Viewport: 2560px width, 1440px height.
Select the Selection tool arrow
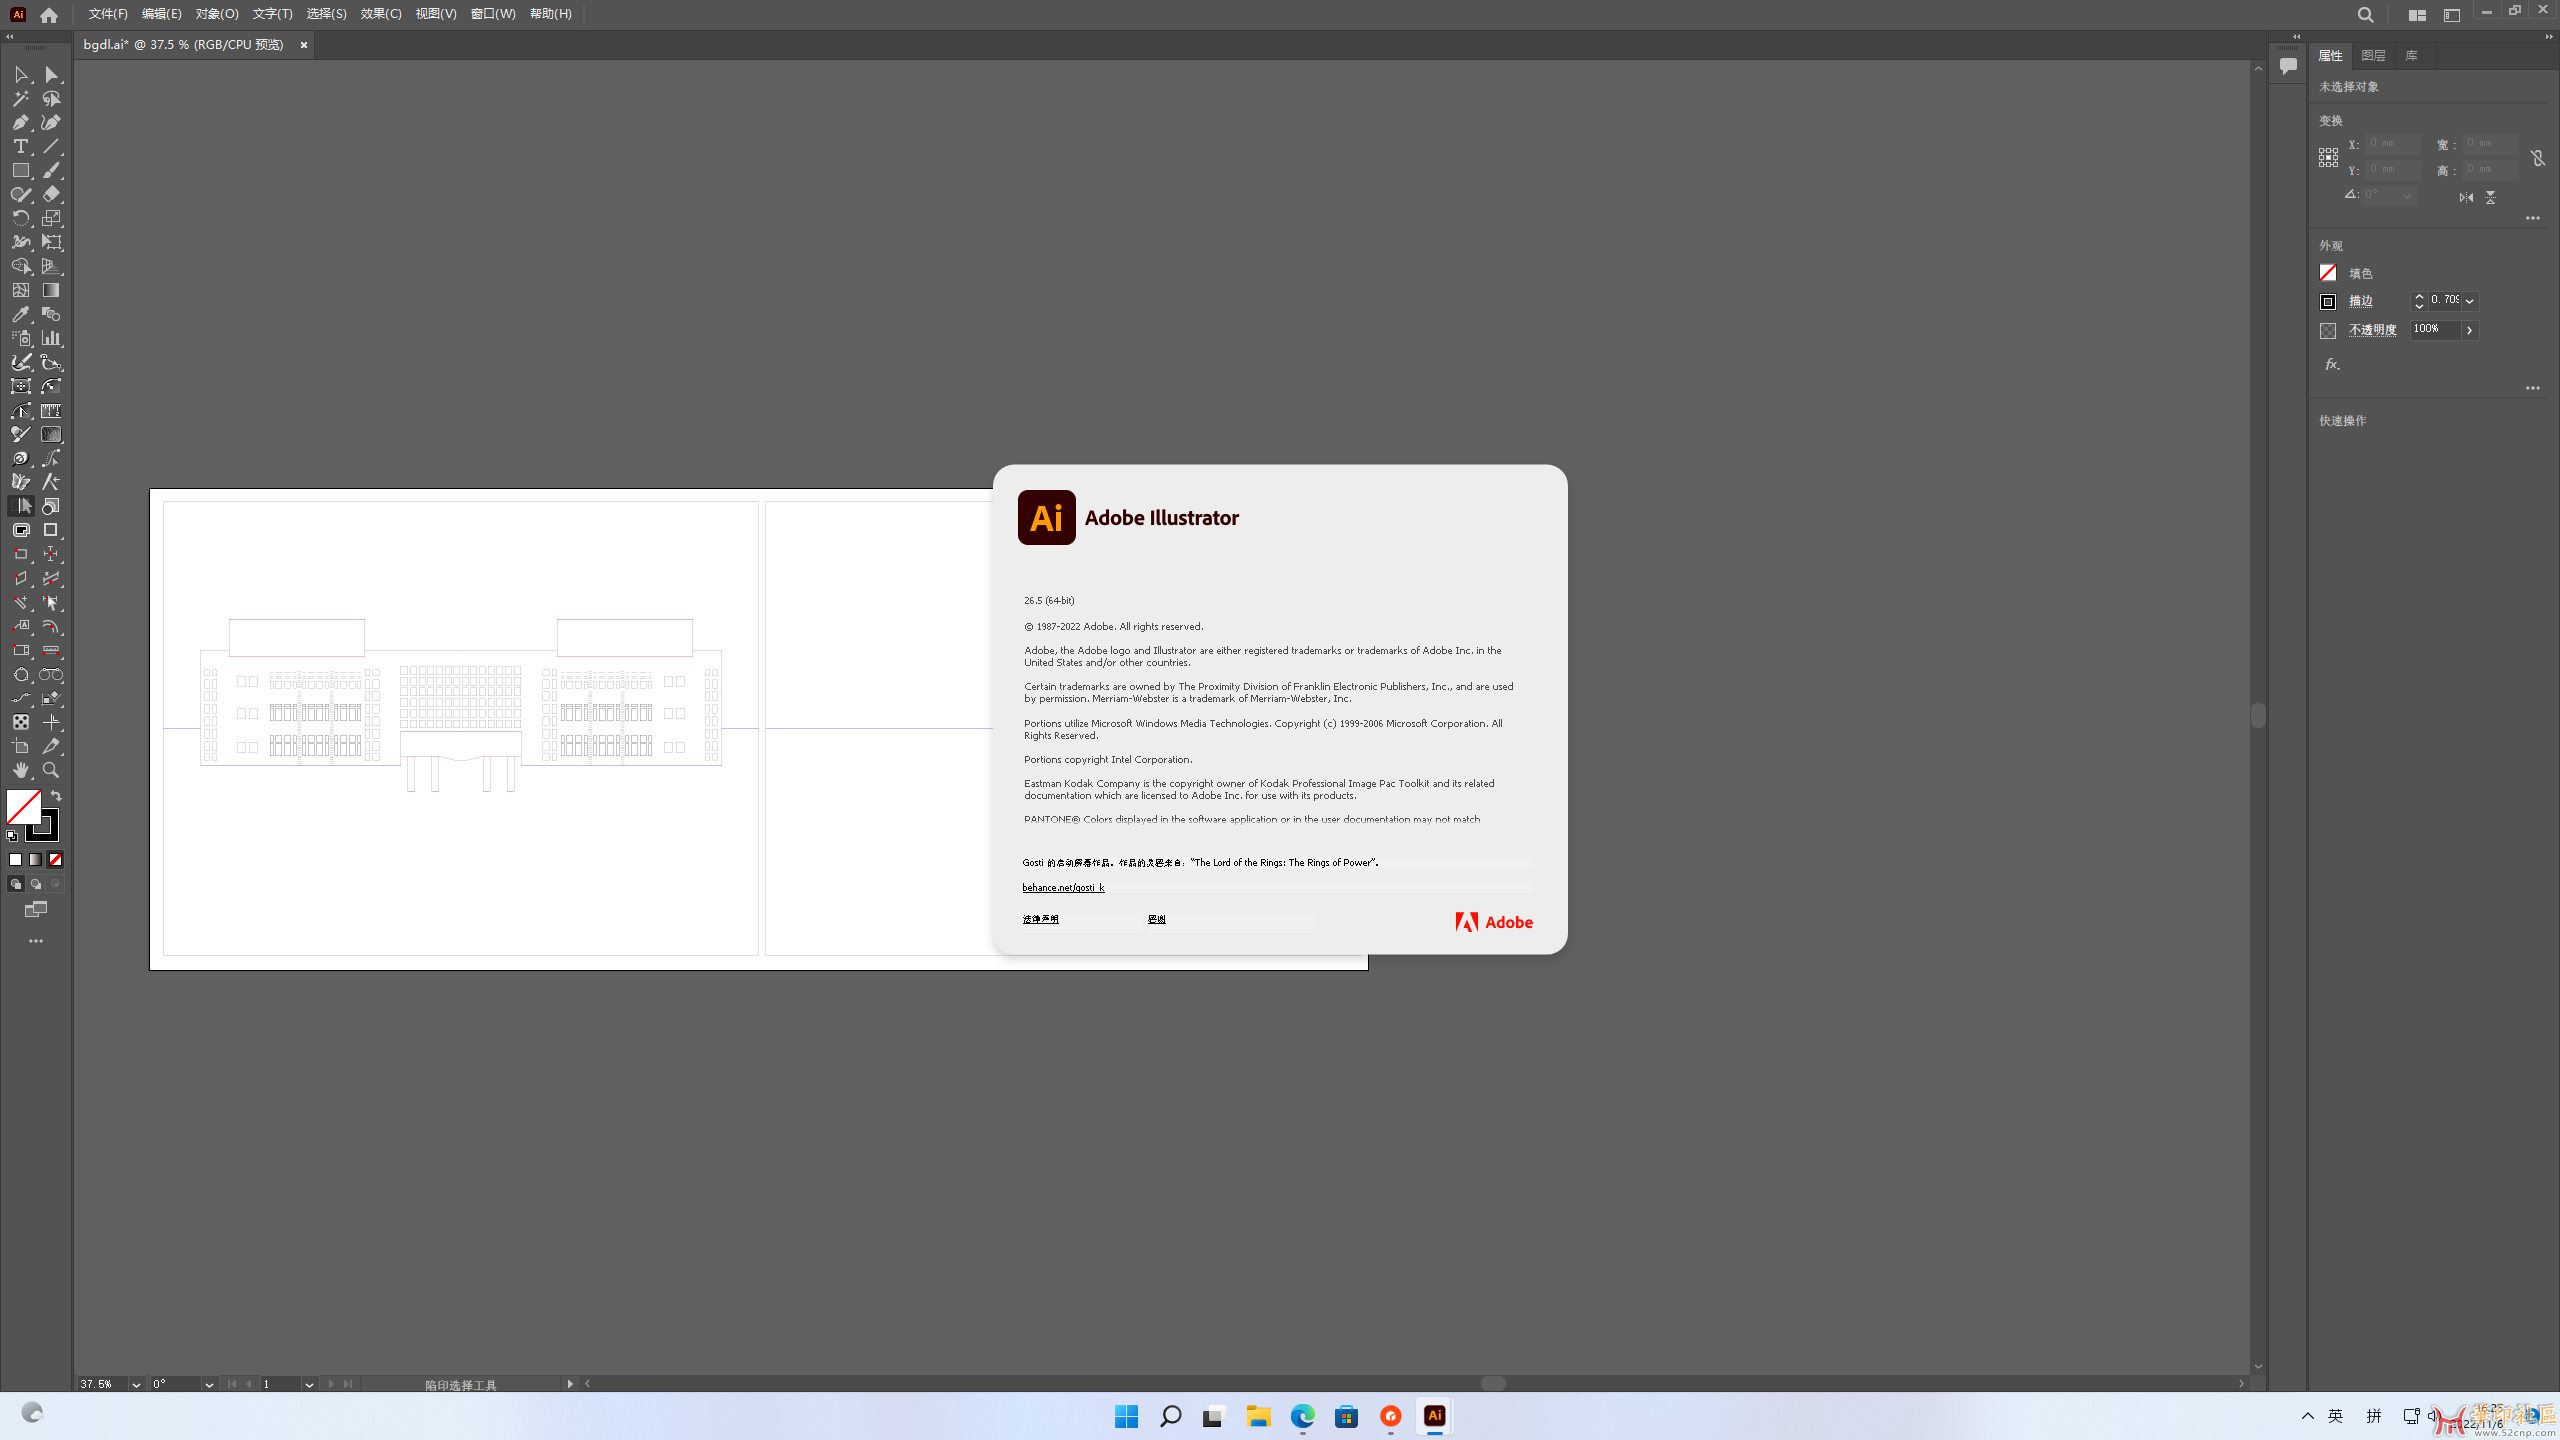(x=21, y=75)
